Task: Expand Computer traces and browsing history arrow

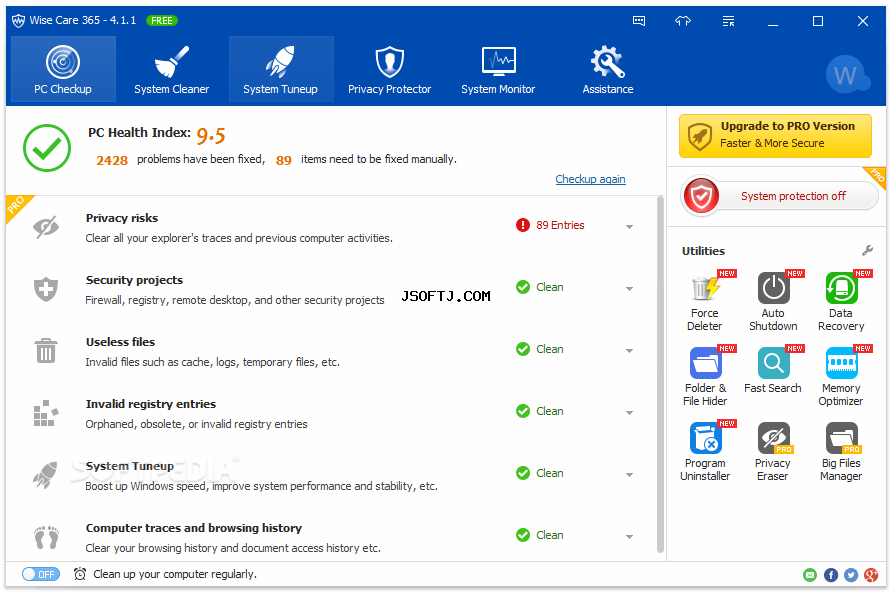Action: pyautogui.click(x=629, y=537)
